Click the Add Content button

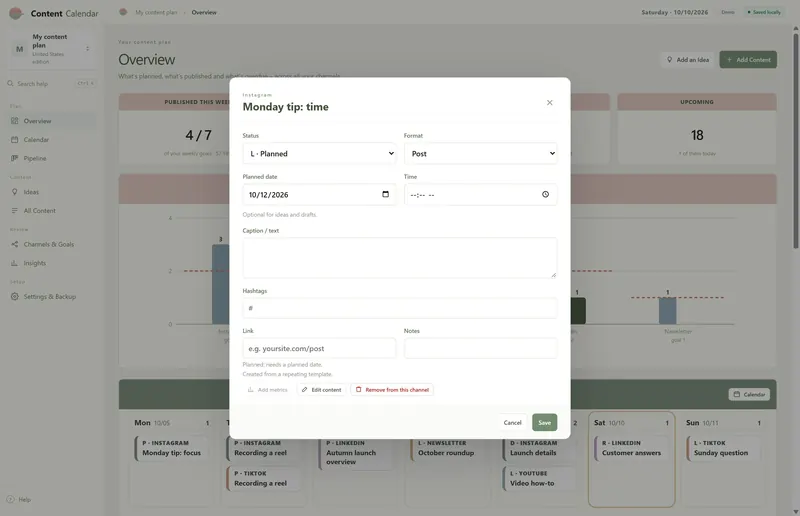click(748, 60)
